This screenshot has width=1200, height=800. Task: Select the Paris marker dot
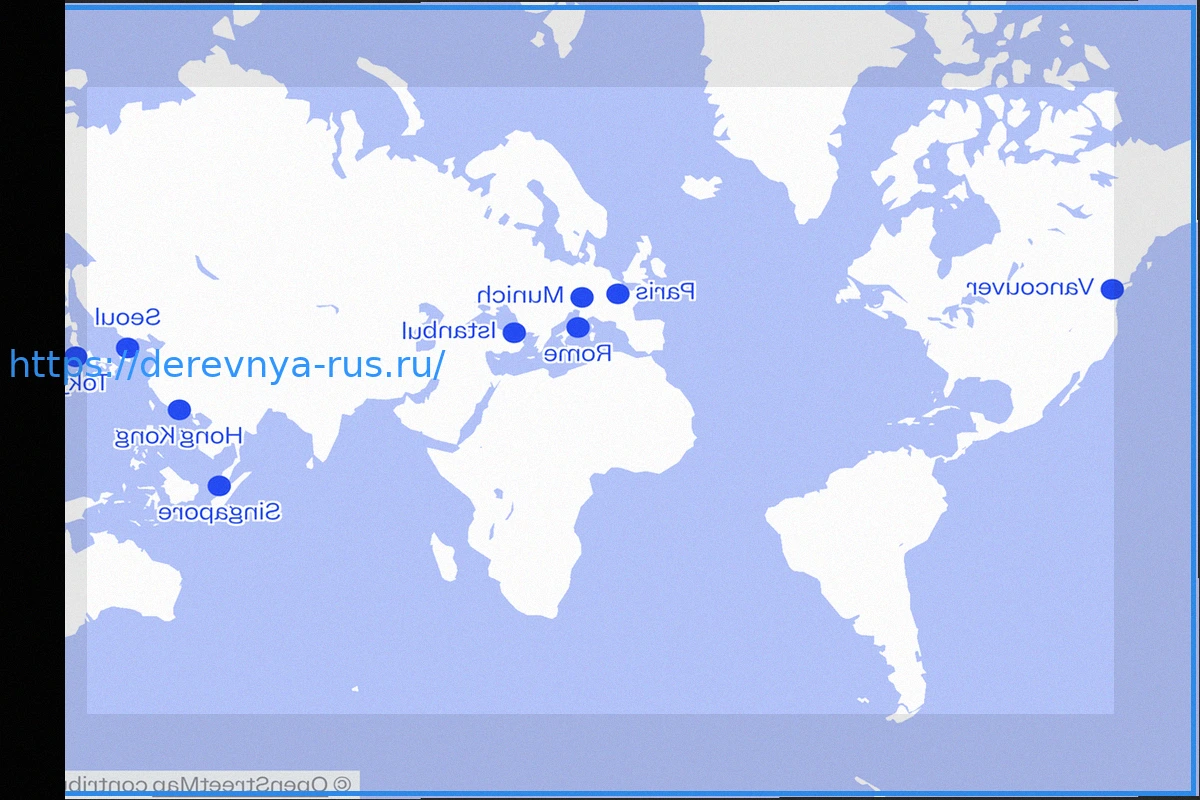point(618,293)
